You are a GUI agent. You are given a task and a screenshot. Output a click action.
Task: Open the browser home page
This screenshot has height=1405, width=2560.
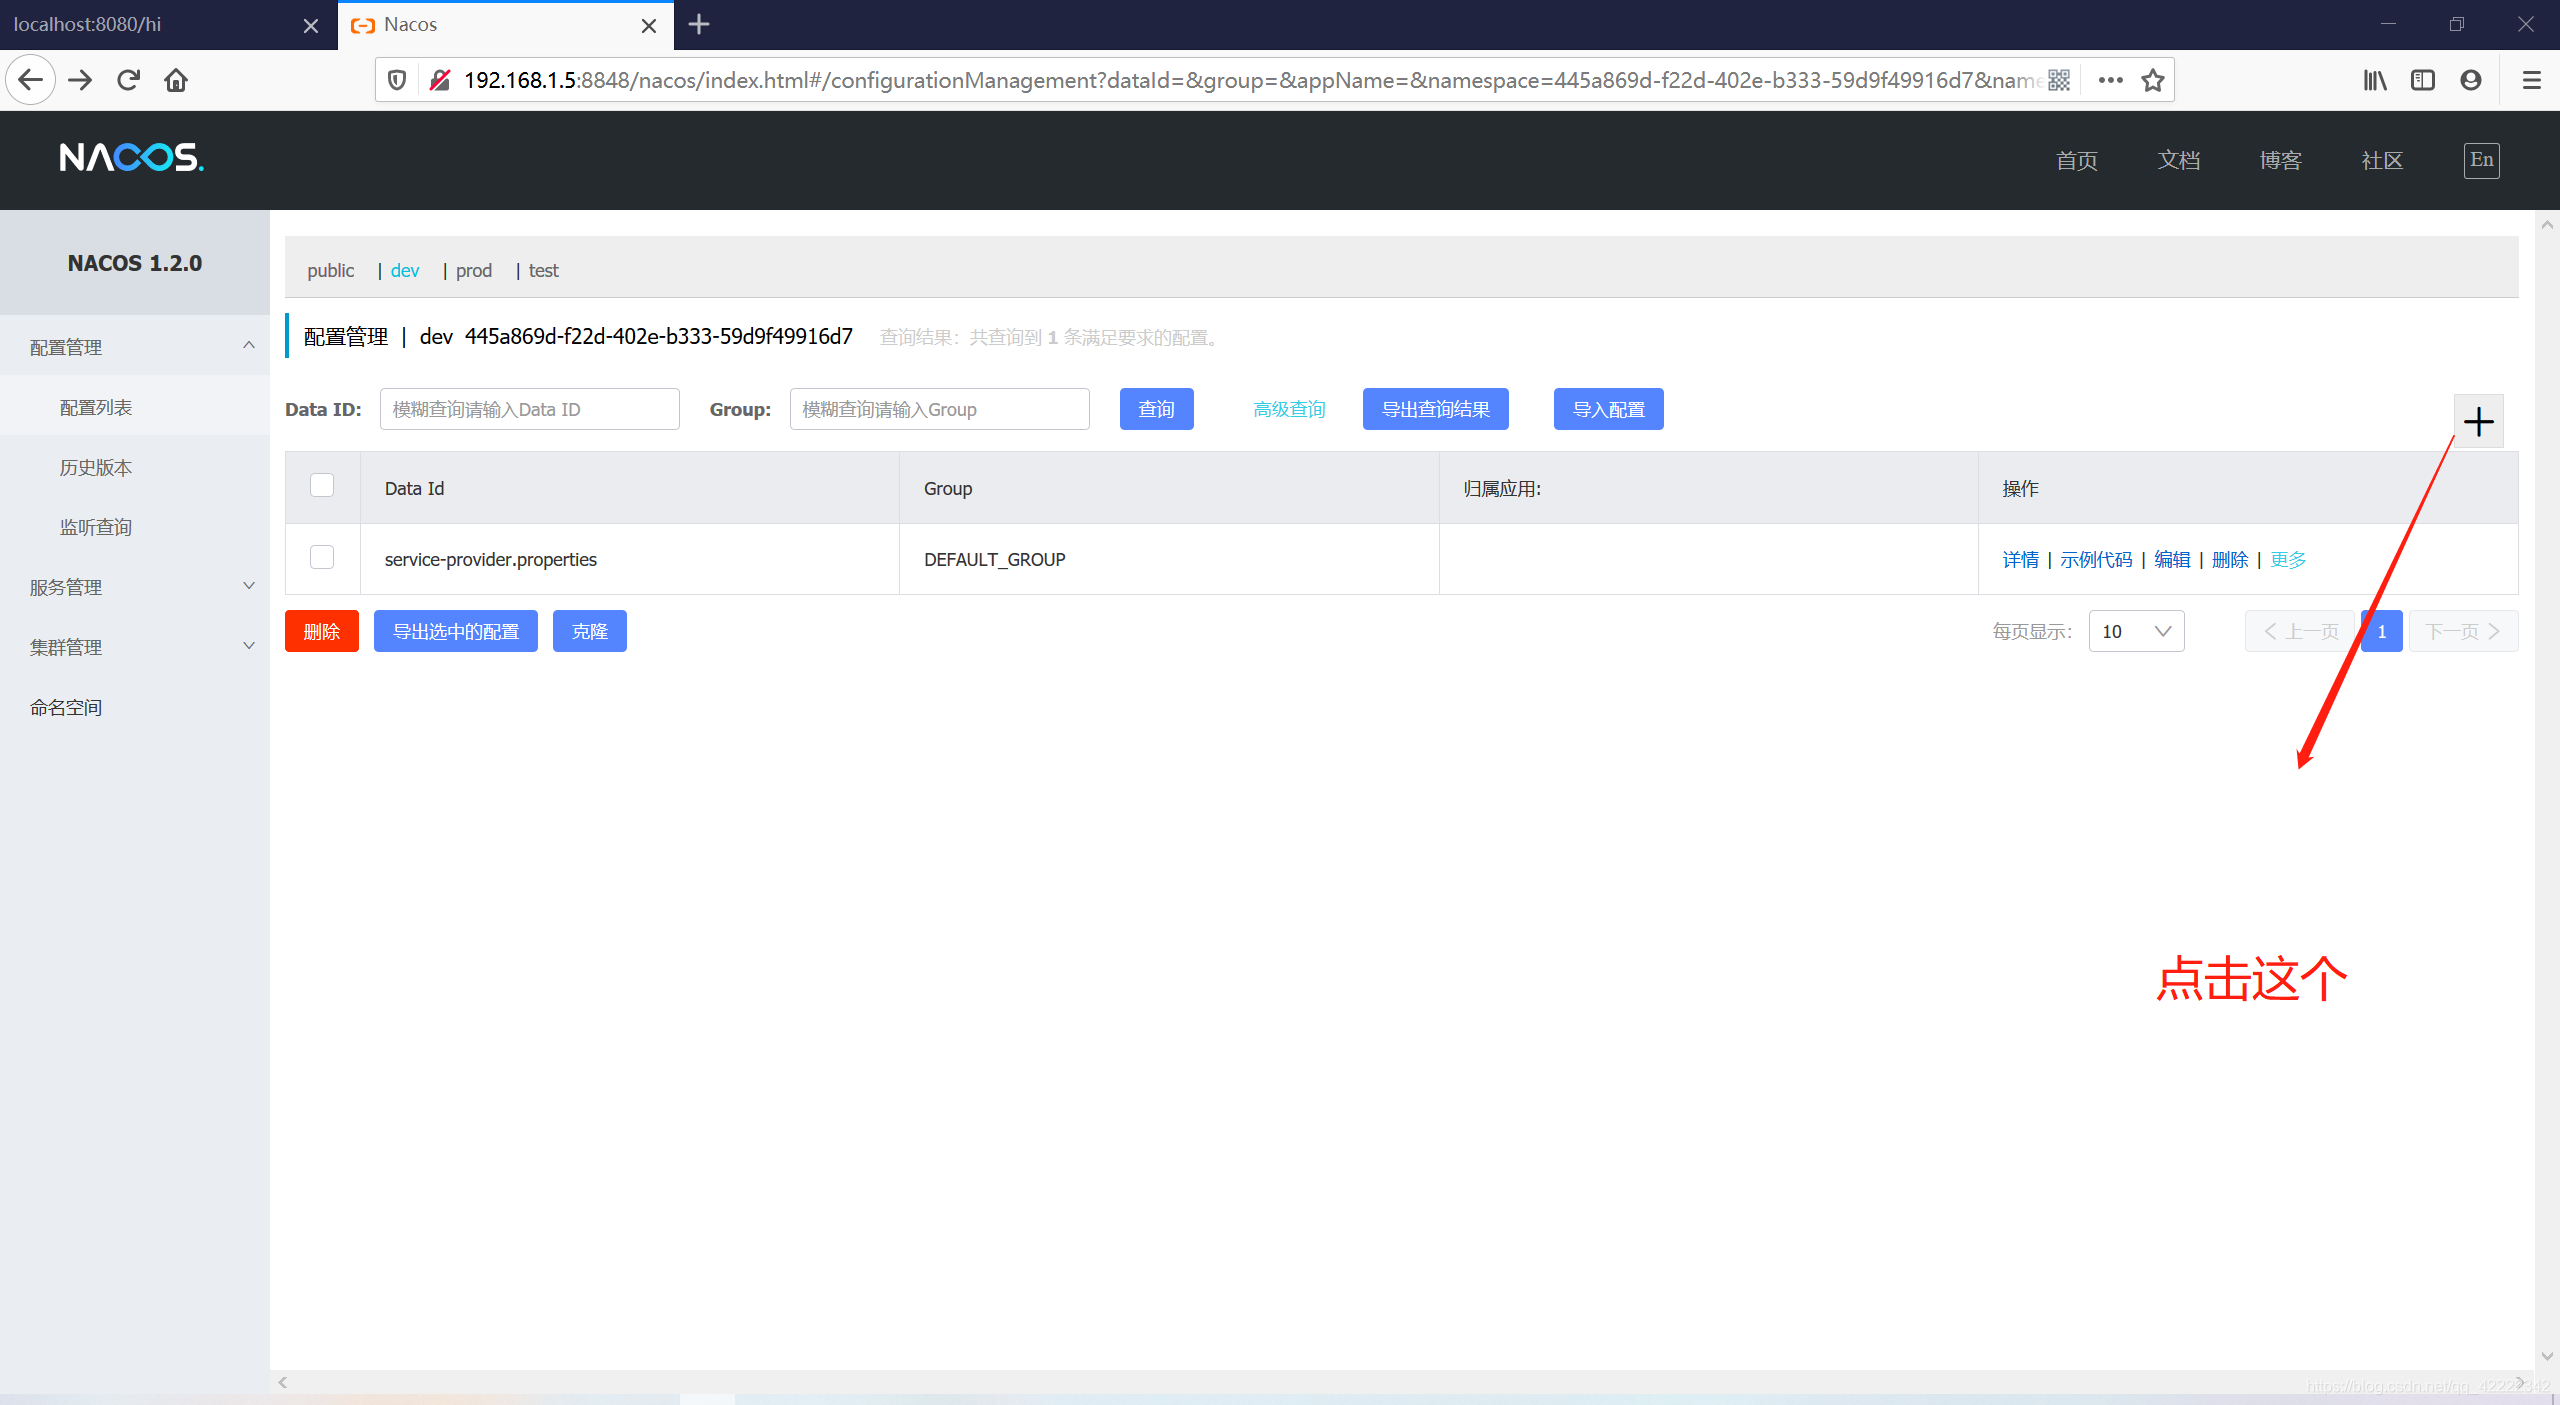[x=176, y=80]
